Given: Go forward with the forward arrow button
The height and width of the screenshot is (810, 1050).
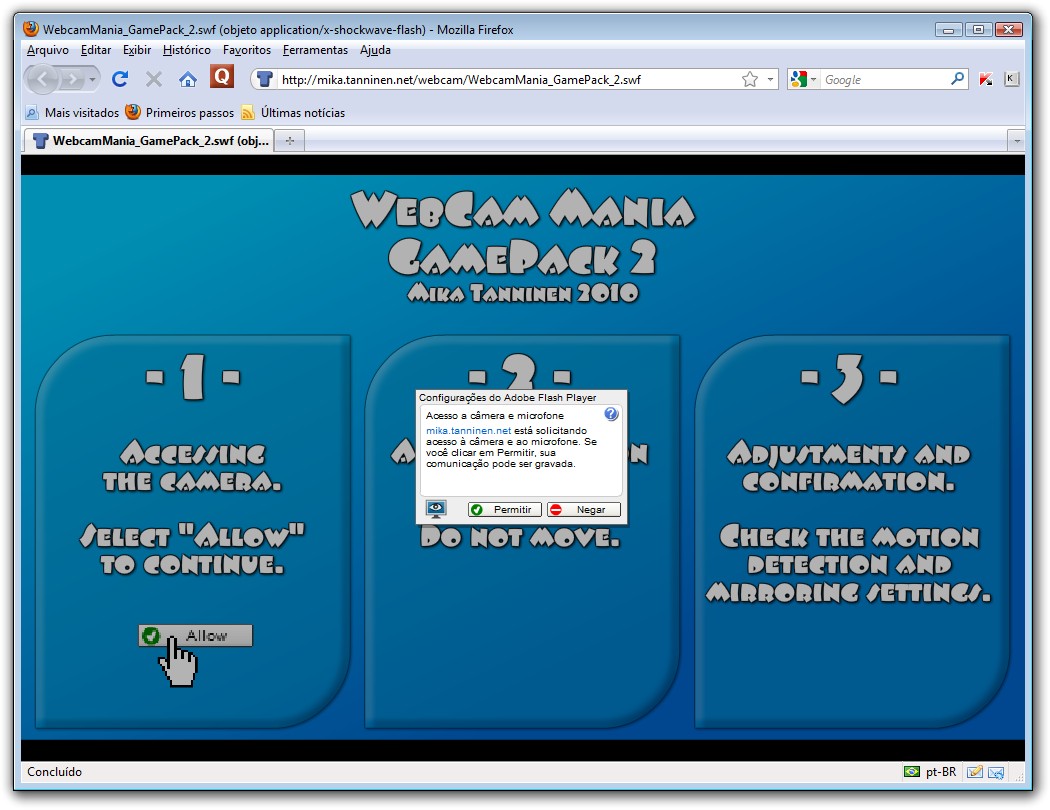Looking at the screenshot, I should [x=71, y=80].
